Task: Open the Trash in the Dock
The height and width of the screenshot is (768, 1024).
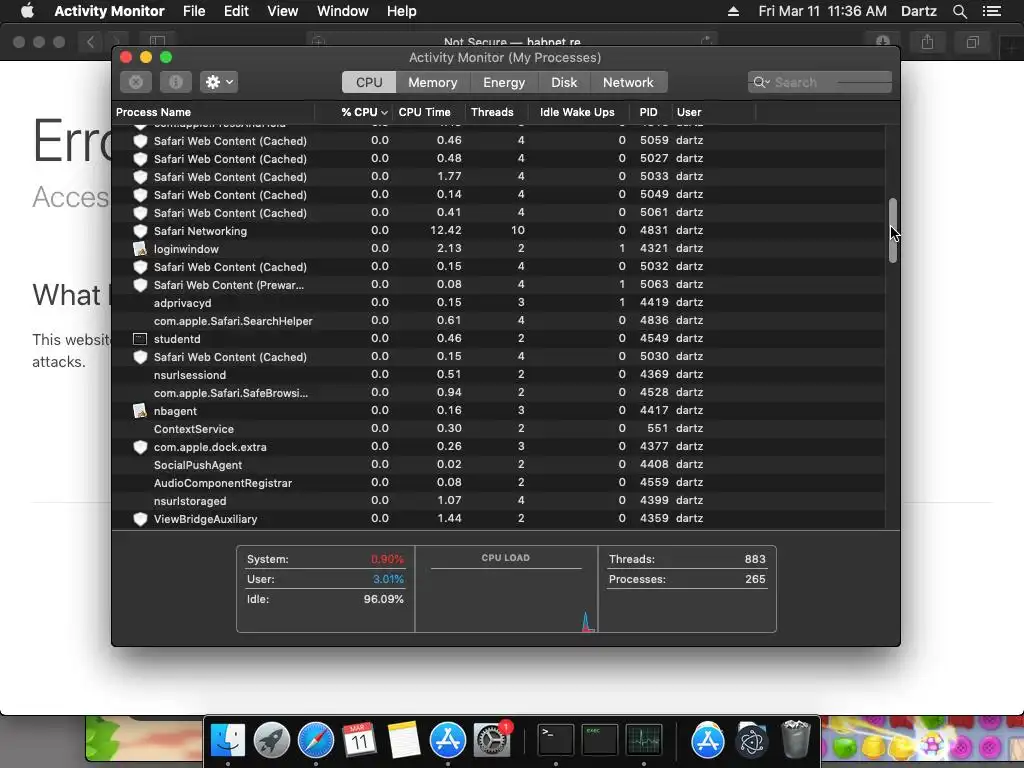Action: 795,739
